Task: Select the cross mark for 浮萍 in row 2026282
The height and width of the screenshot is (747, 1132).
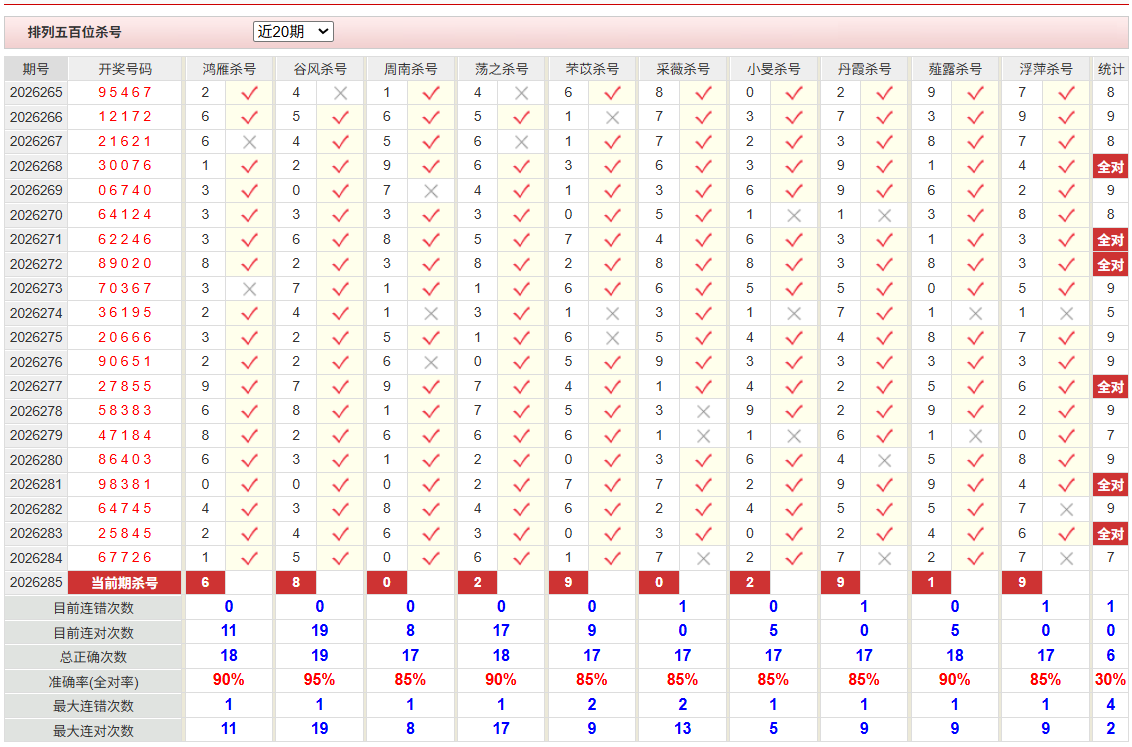Action: 1066,510
